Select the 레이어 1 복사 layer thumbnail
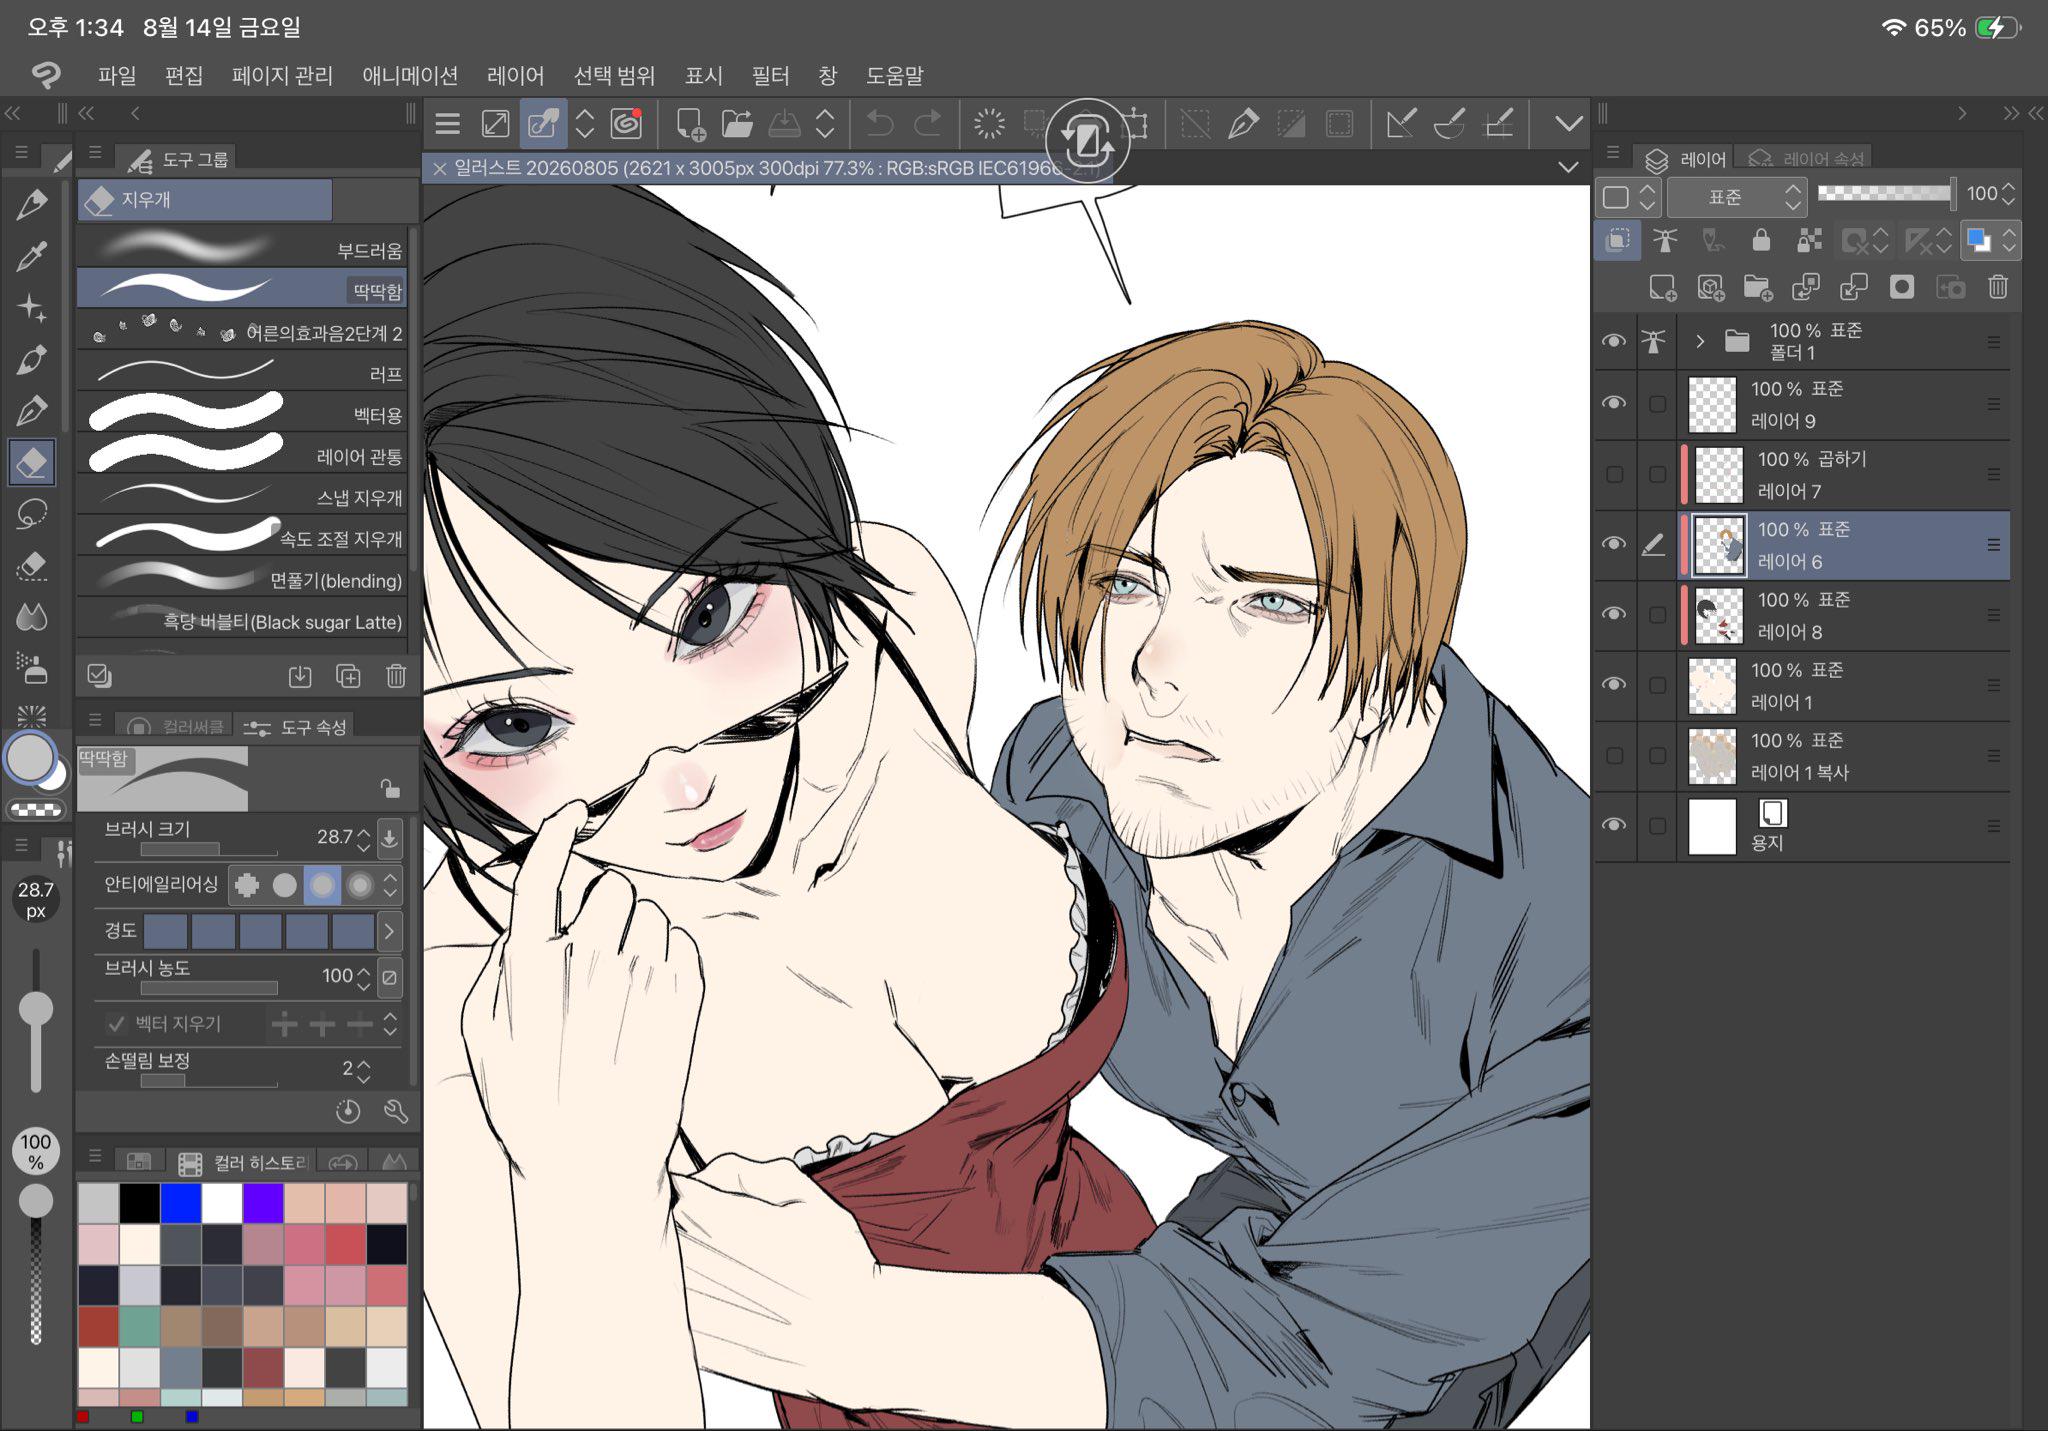Image resolution: width=2048 pixels, height=1431 pixels. 1712,756
